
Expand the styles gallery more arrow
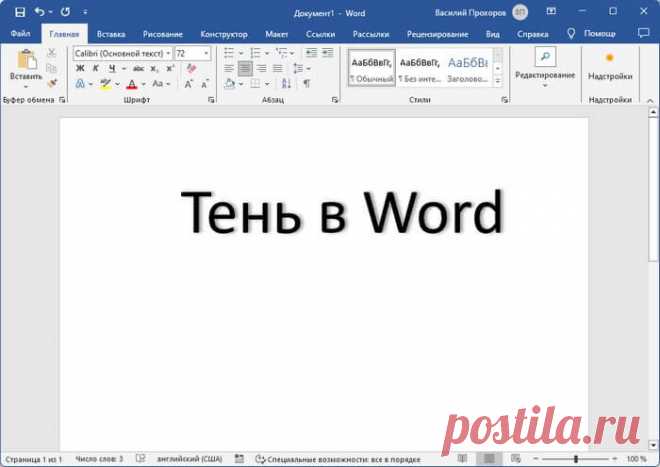click(x=498, y=80)
